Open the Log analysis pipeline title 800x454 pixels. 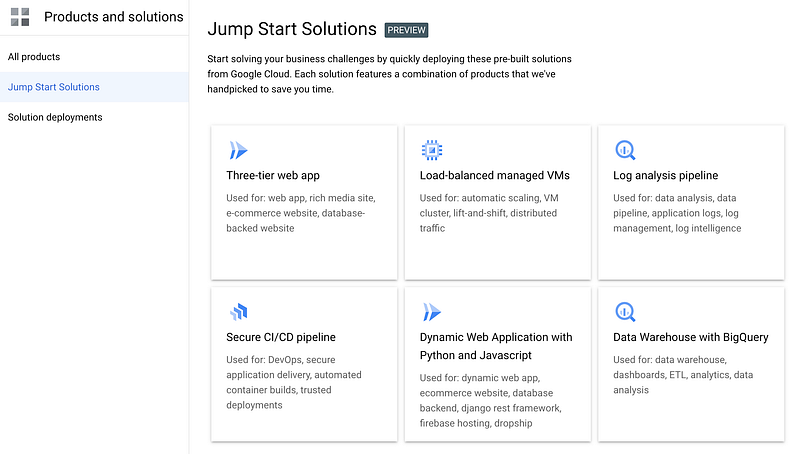pyautogui.click(x=665, y=175)
